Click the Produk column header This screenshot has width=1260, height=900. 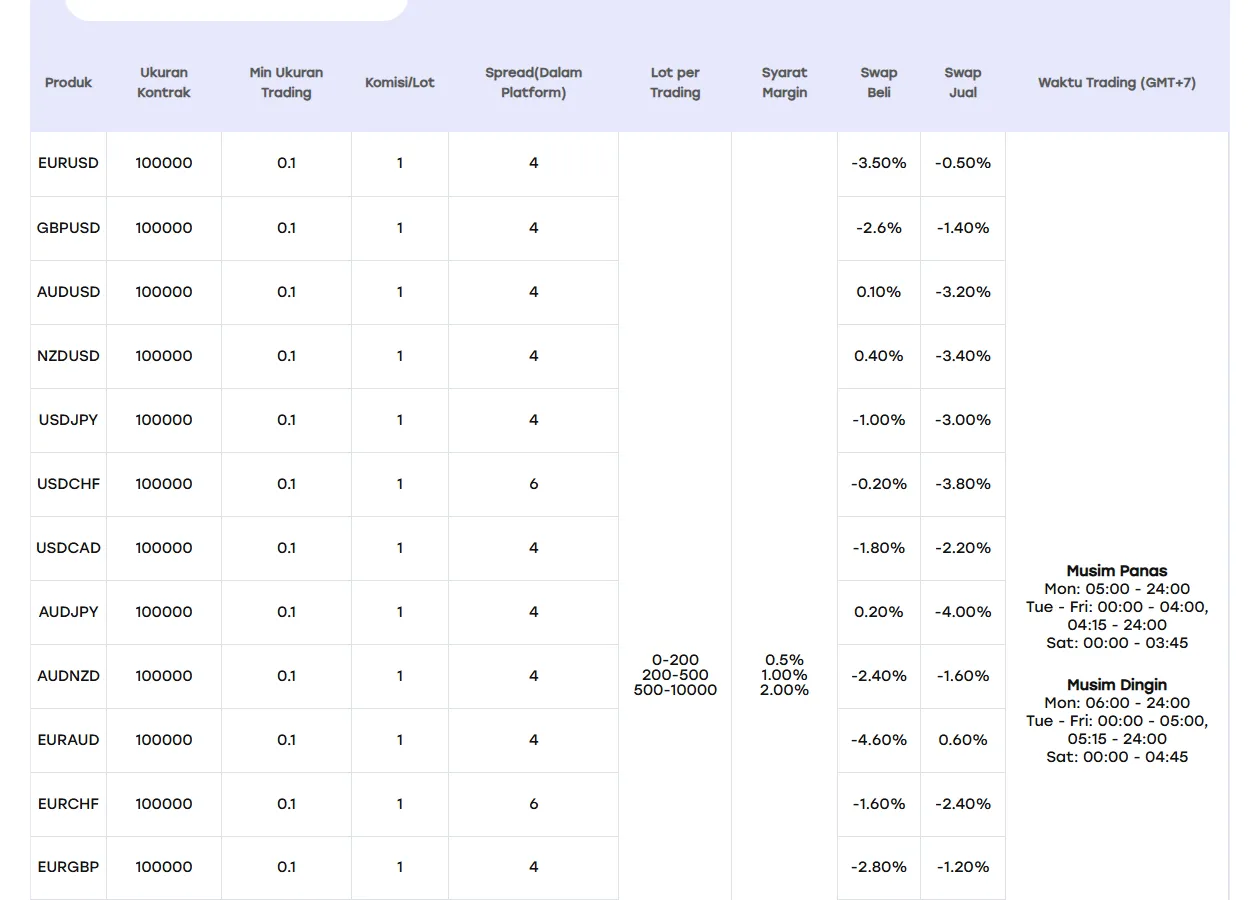(68, 82)
